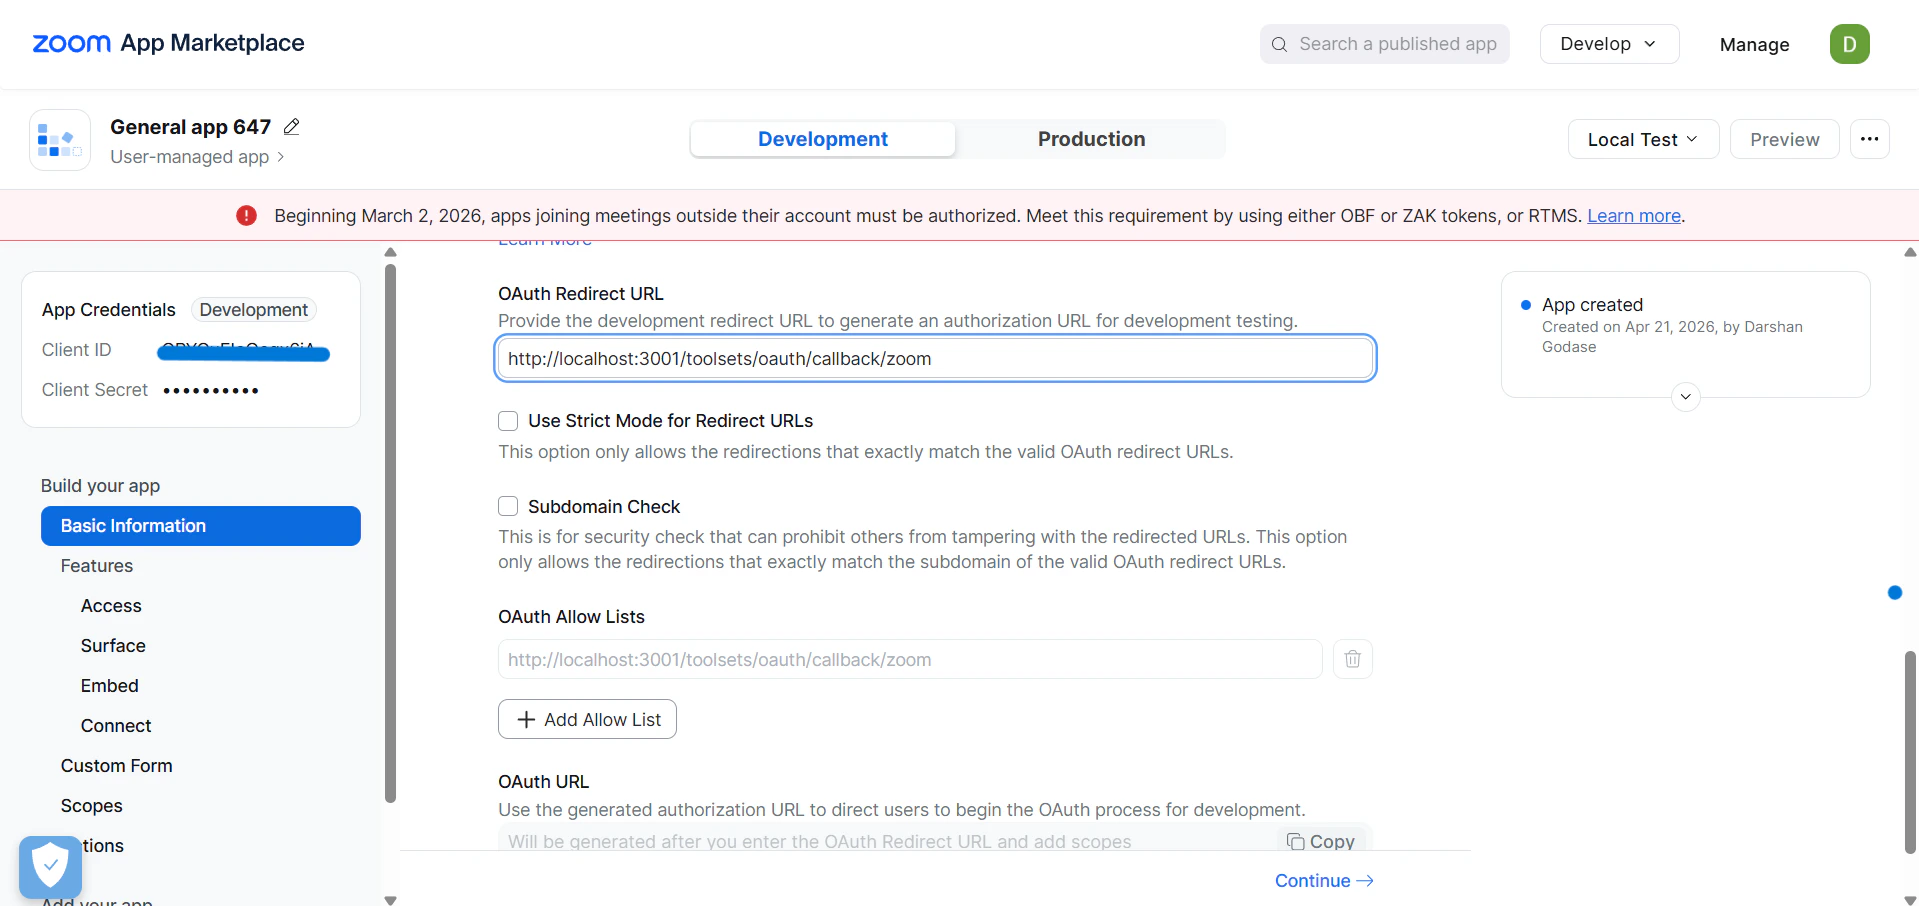This screenshot has width=1919, height=906.
Task: Open User-managed app chevron link
Action: (x=197, y=157)
